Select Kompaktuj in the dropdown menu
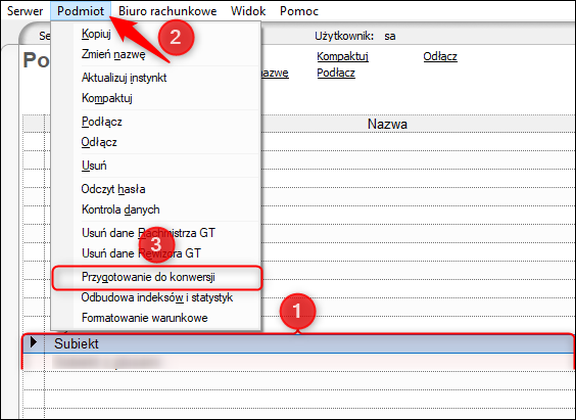This screenshot has width=576, height=420. (x=156, y=98)
